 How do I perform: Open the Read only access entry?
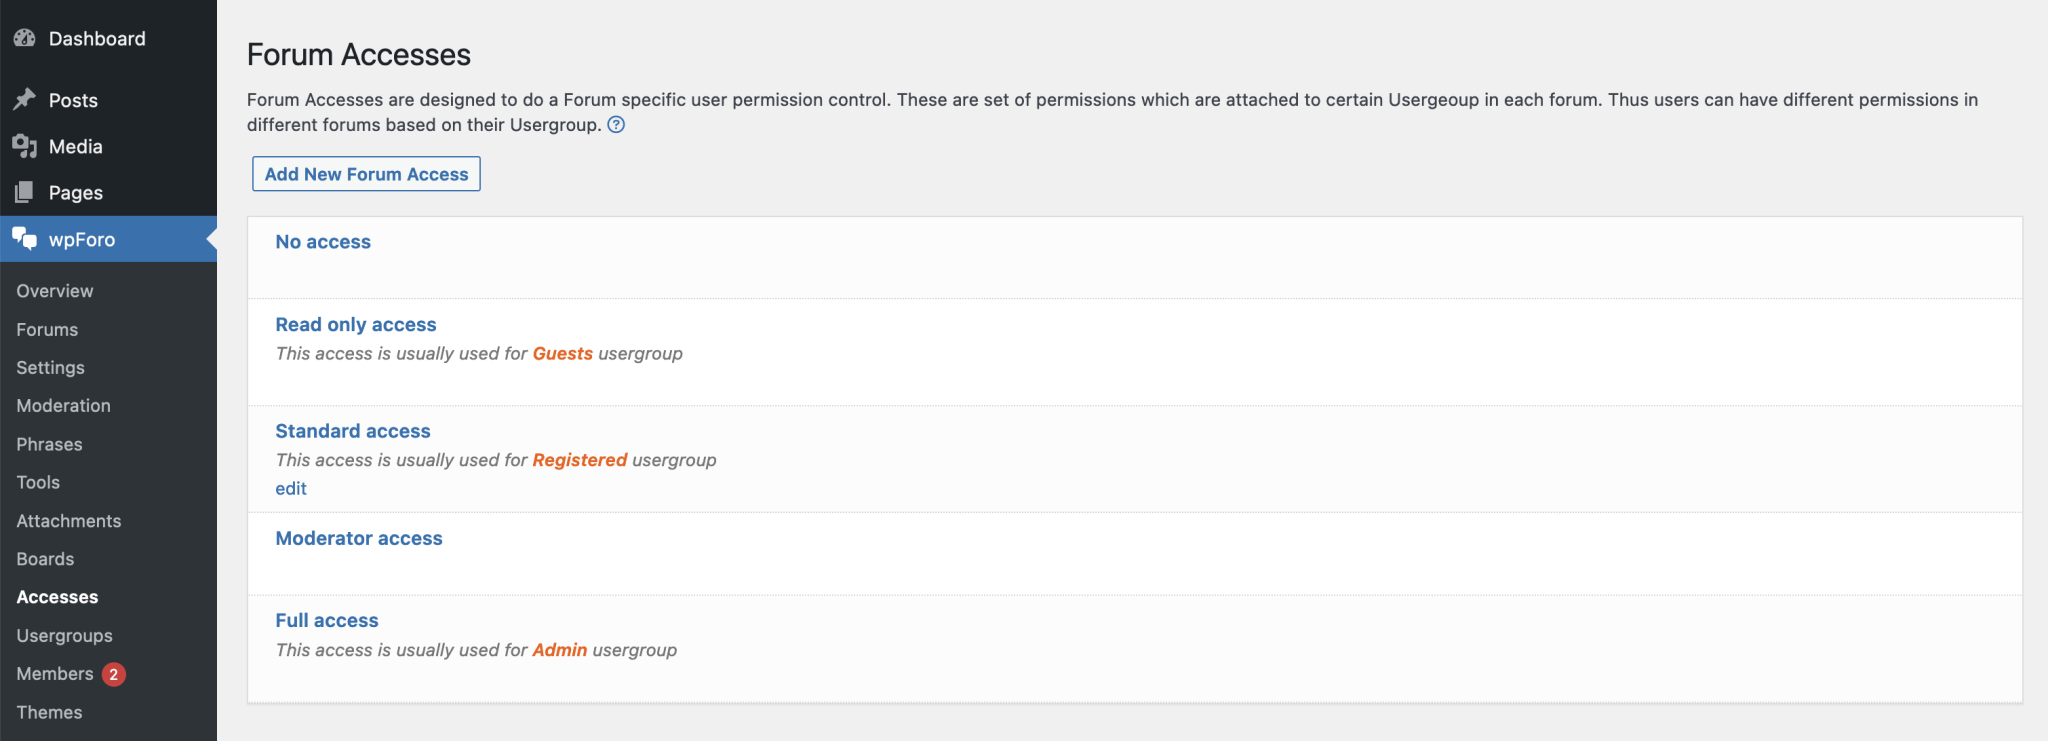(355, 324)
